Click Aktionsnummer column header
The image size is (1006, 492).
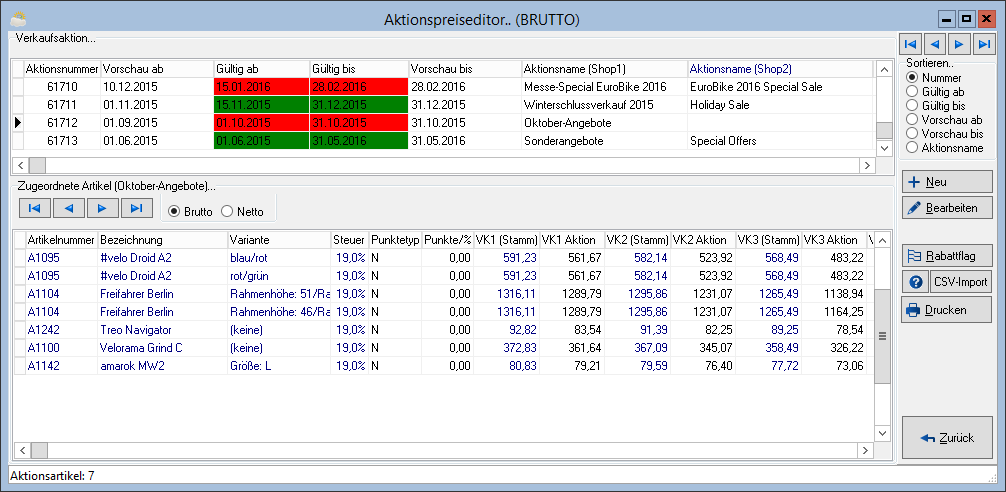tap(62, 69)
